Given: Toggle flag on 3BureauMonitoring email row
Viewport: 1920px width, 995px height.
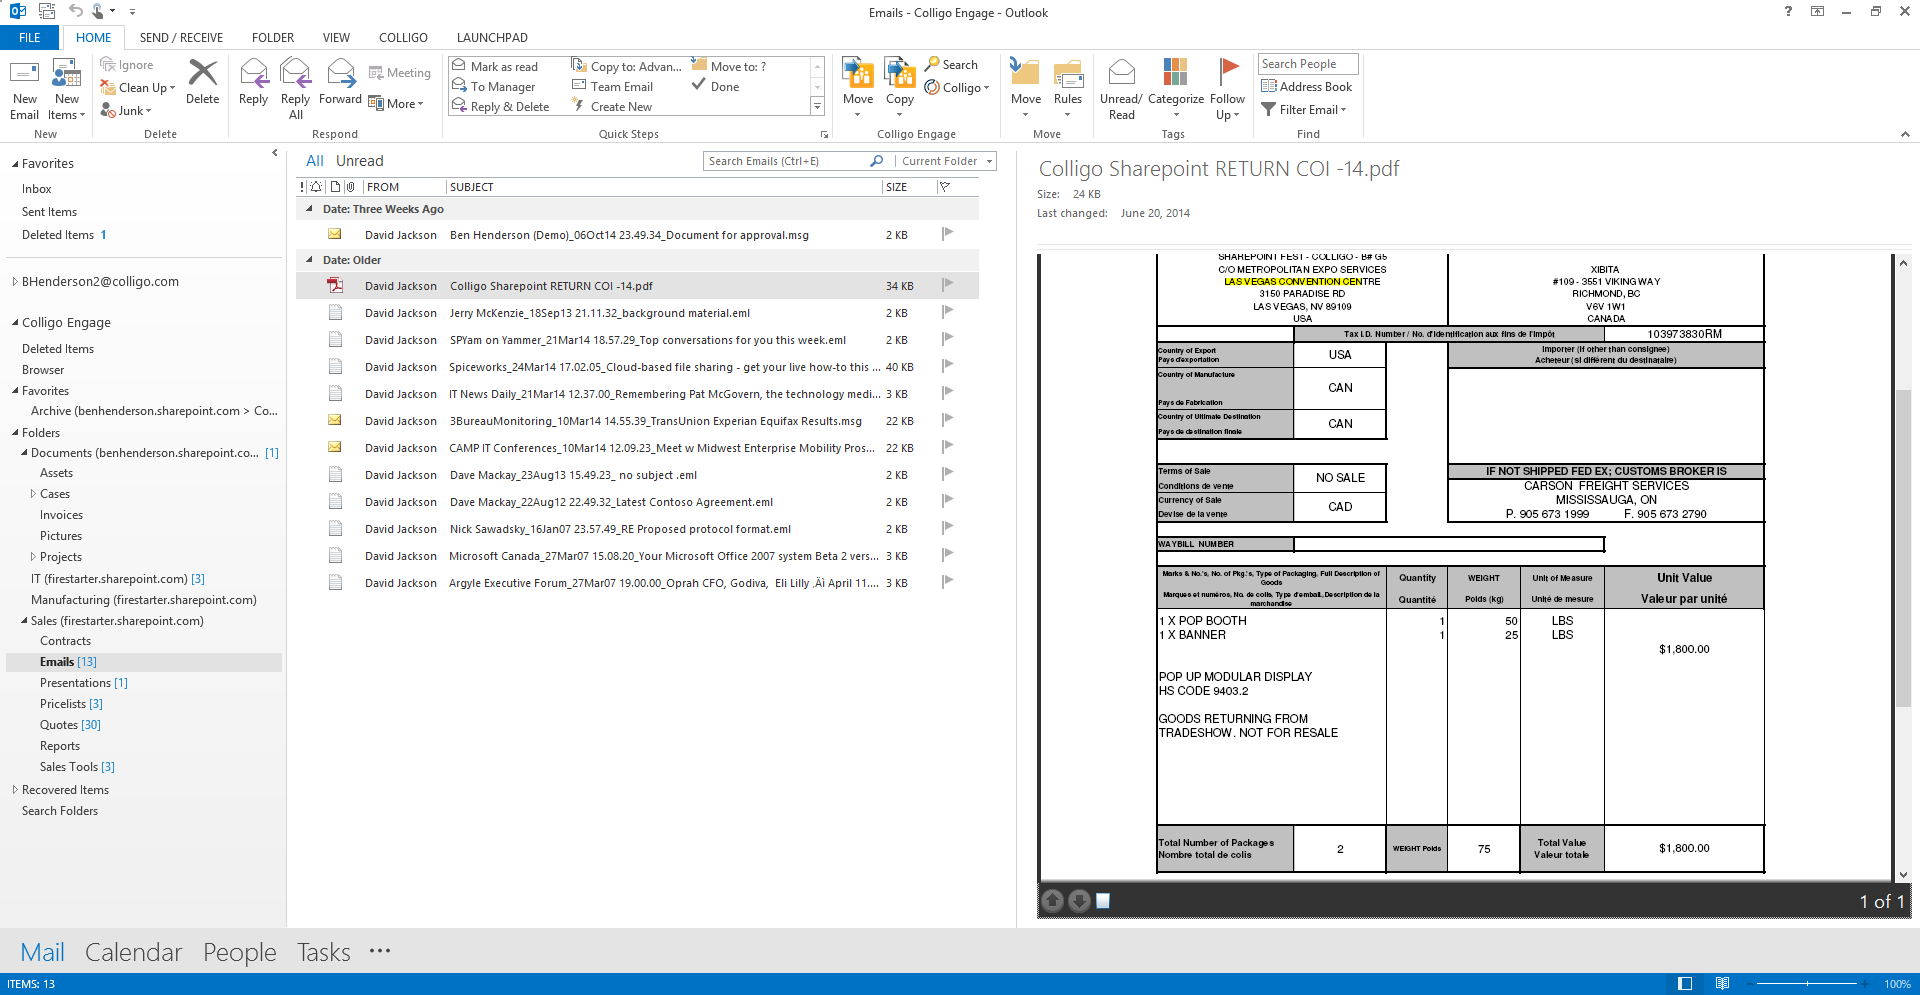Looking at the screenshot, I should click(x=947, y=420).
